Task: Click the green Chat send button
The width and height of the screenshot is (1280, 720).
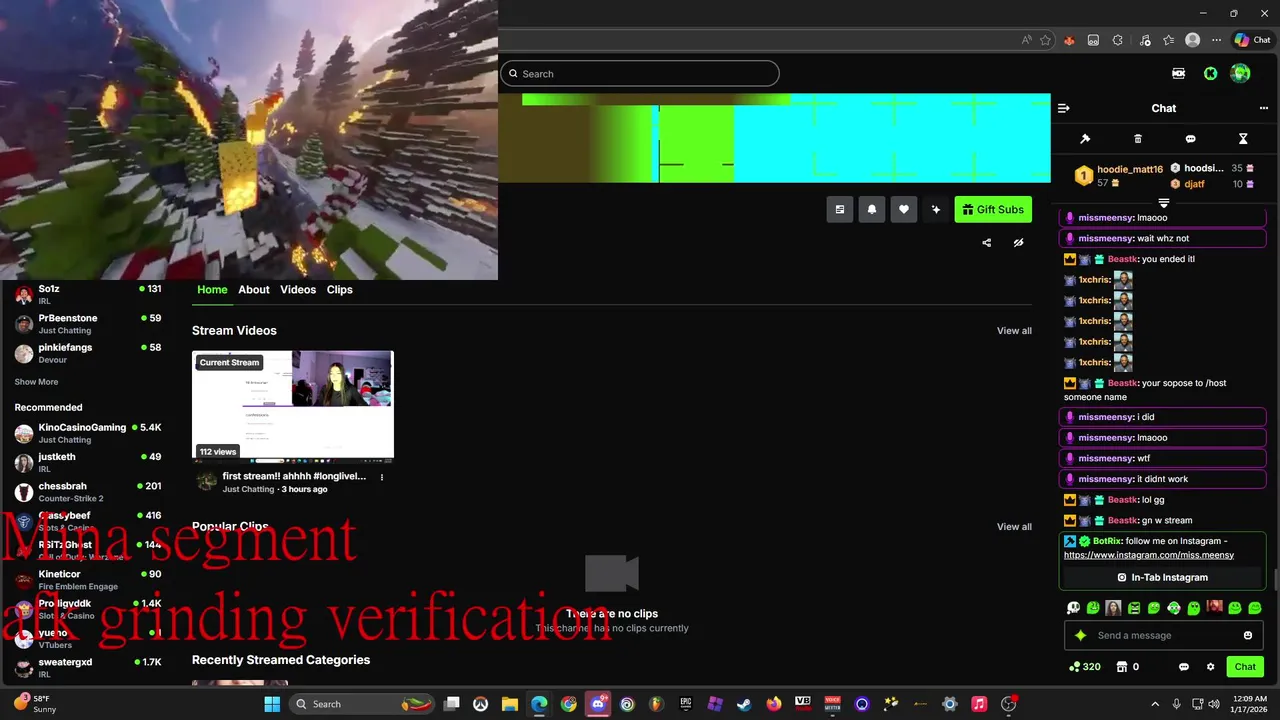Action: pos(1245,667)
